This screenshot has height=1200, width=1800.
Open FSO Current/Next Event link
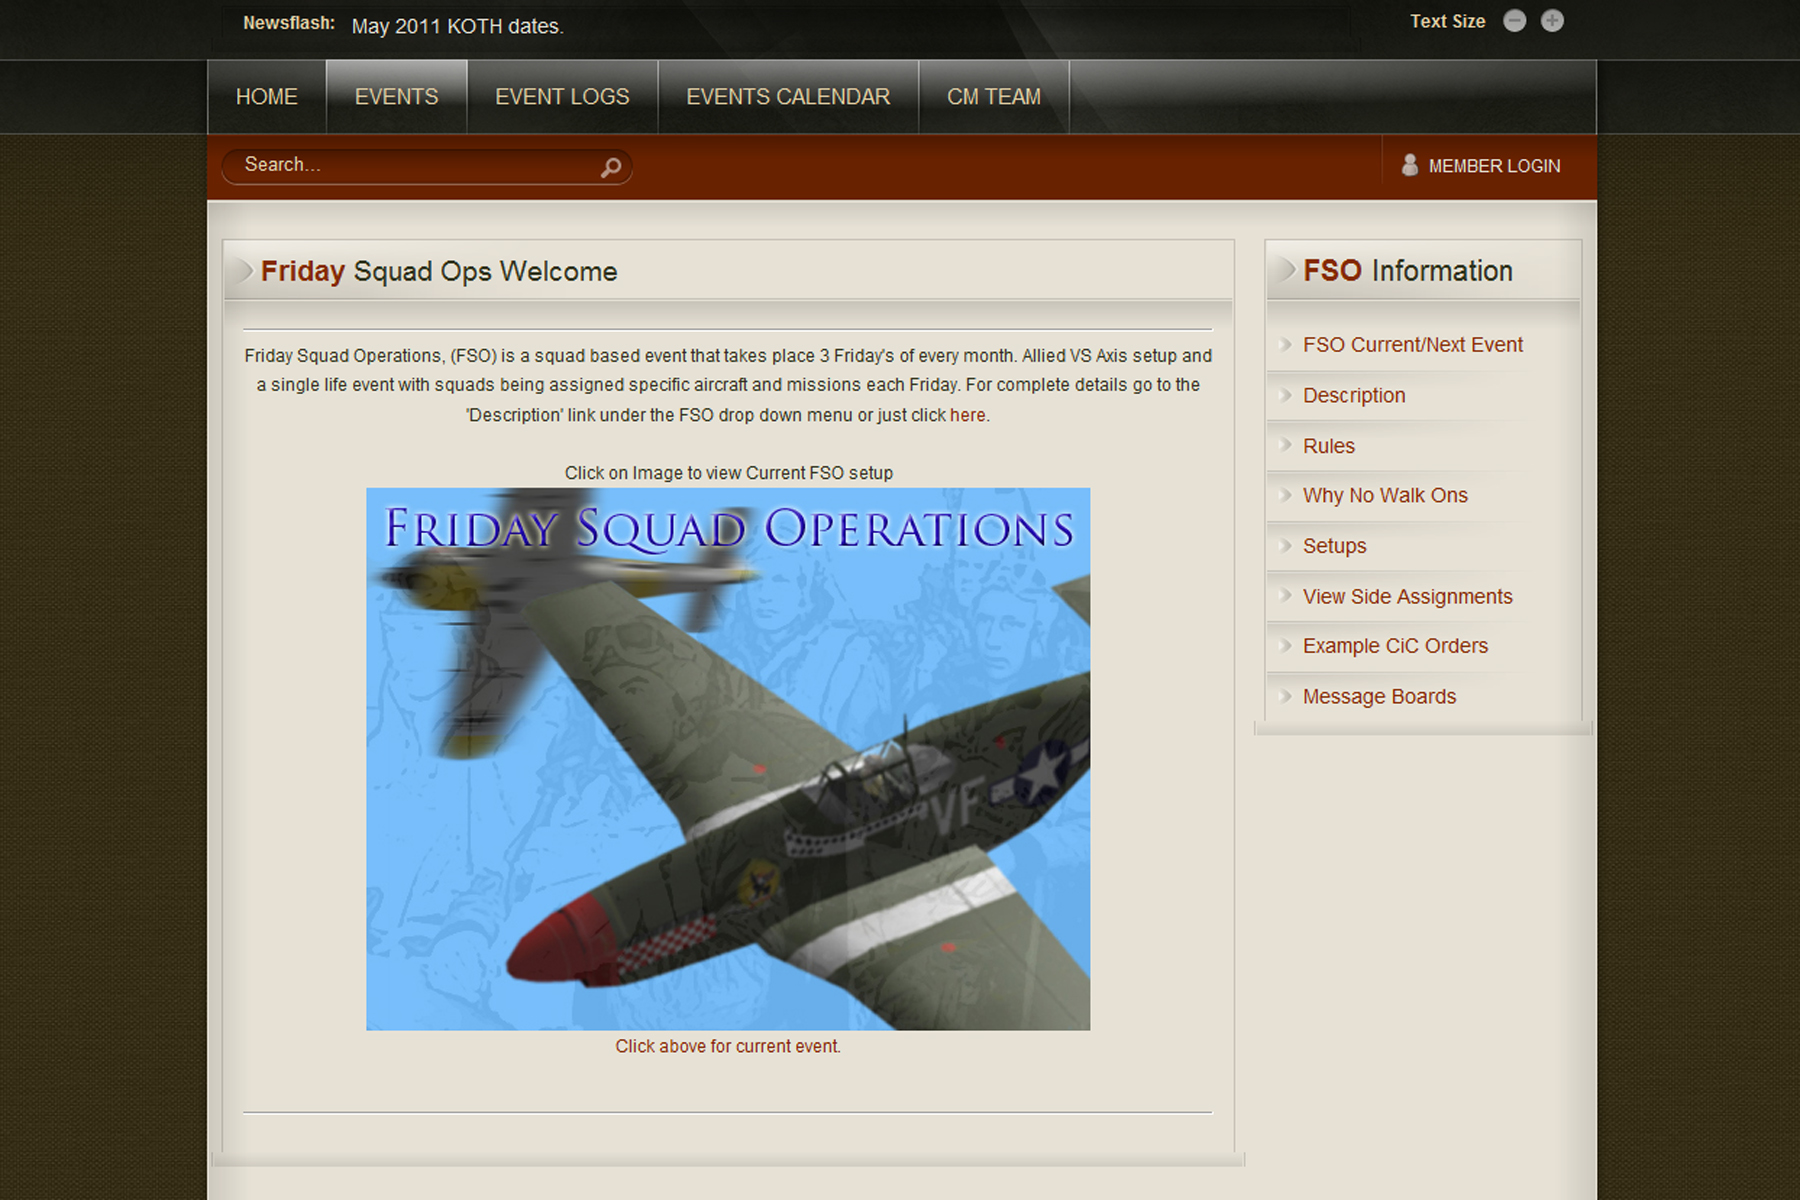[x=1412, y=345]
